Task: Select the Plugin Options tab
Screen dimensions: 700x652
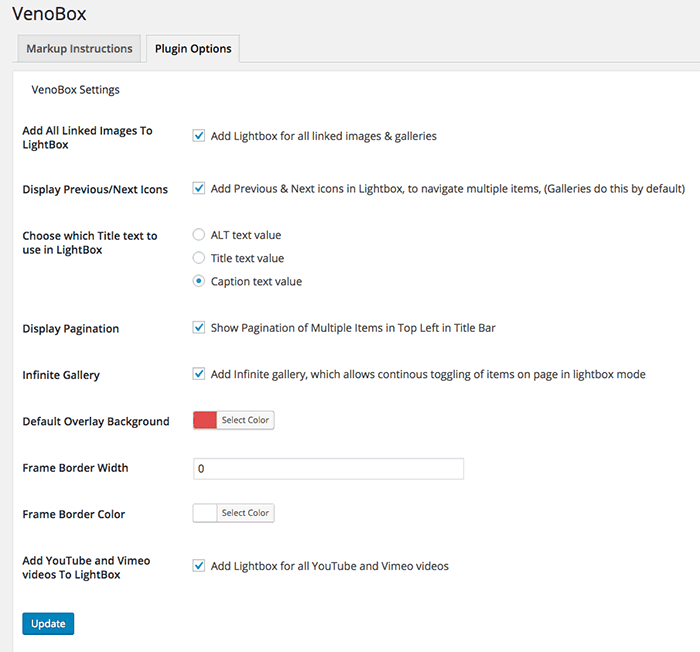Action: [193, 48]
